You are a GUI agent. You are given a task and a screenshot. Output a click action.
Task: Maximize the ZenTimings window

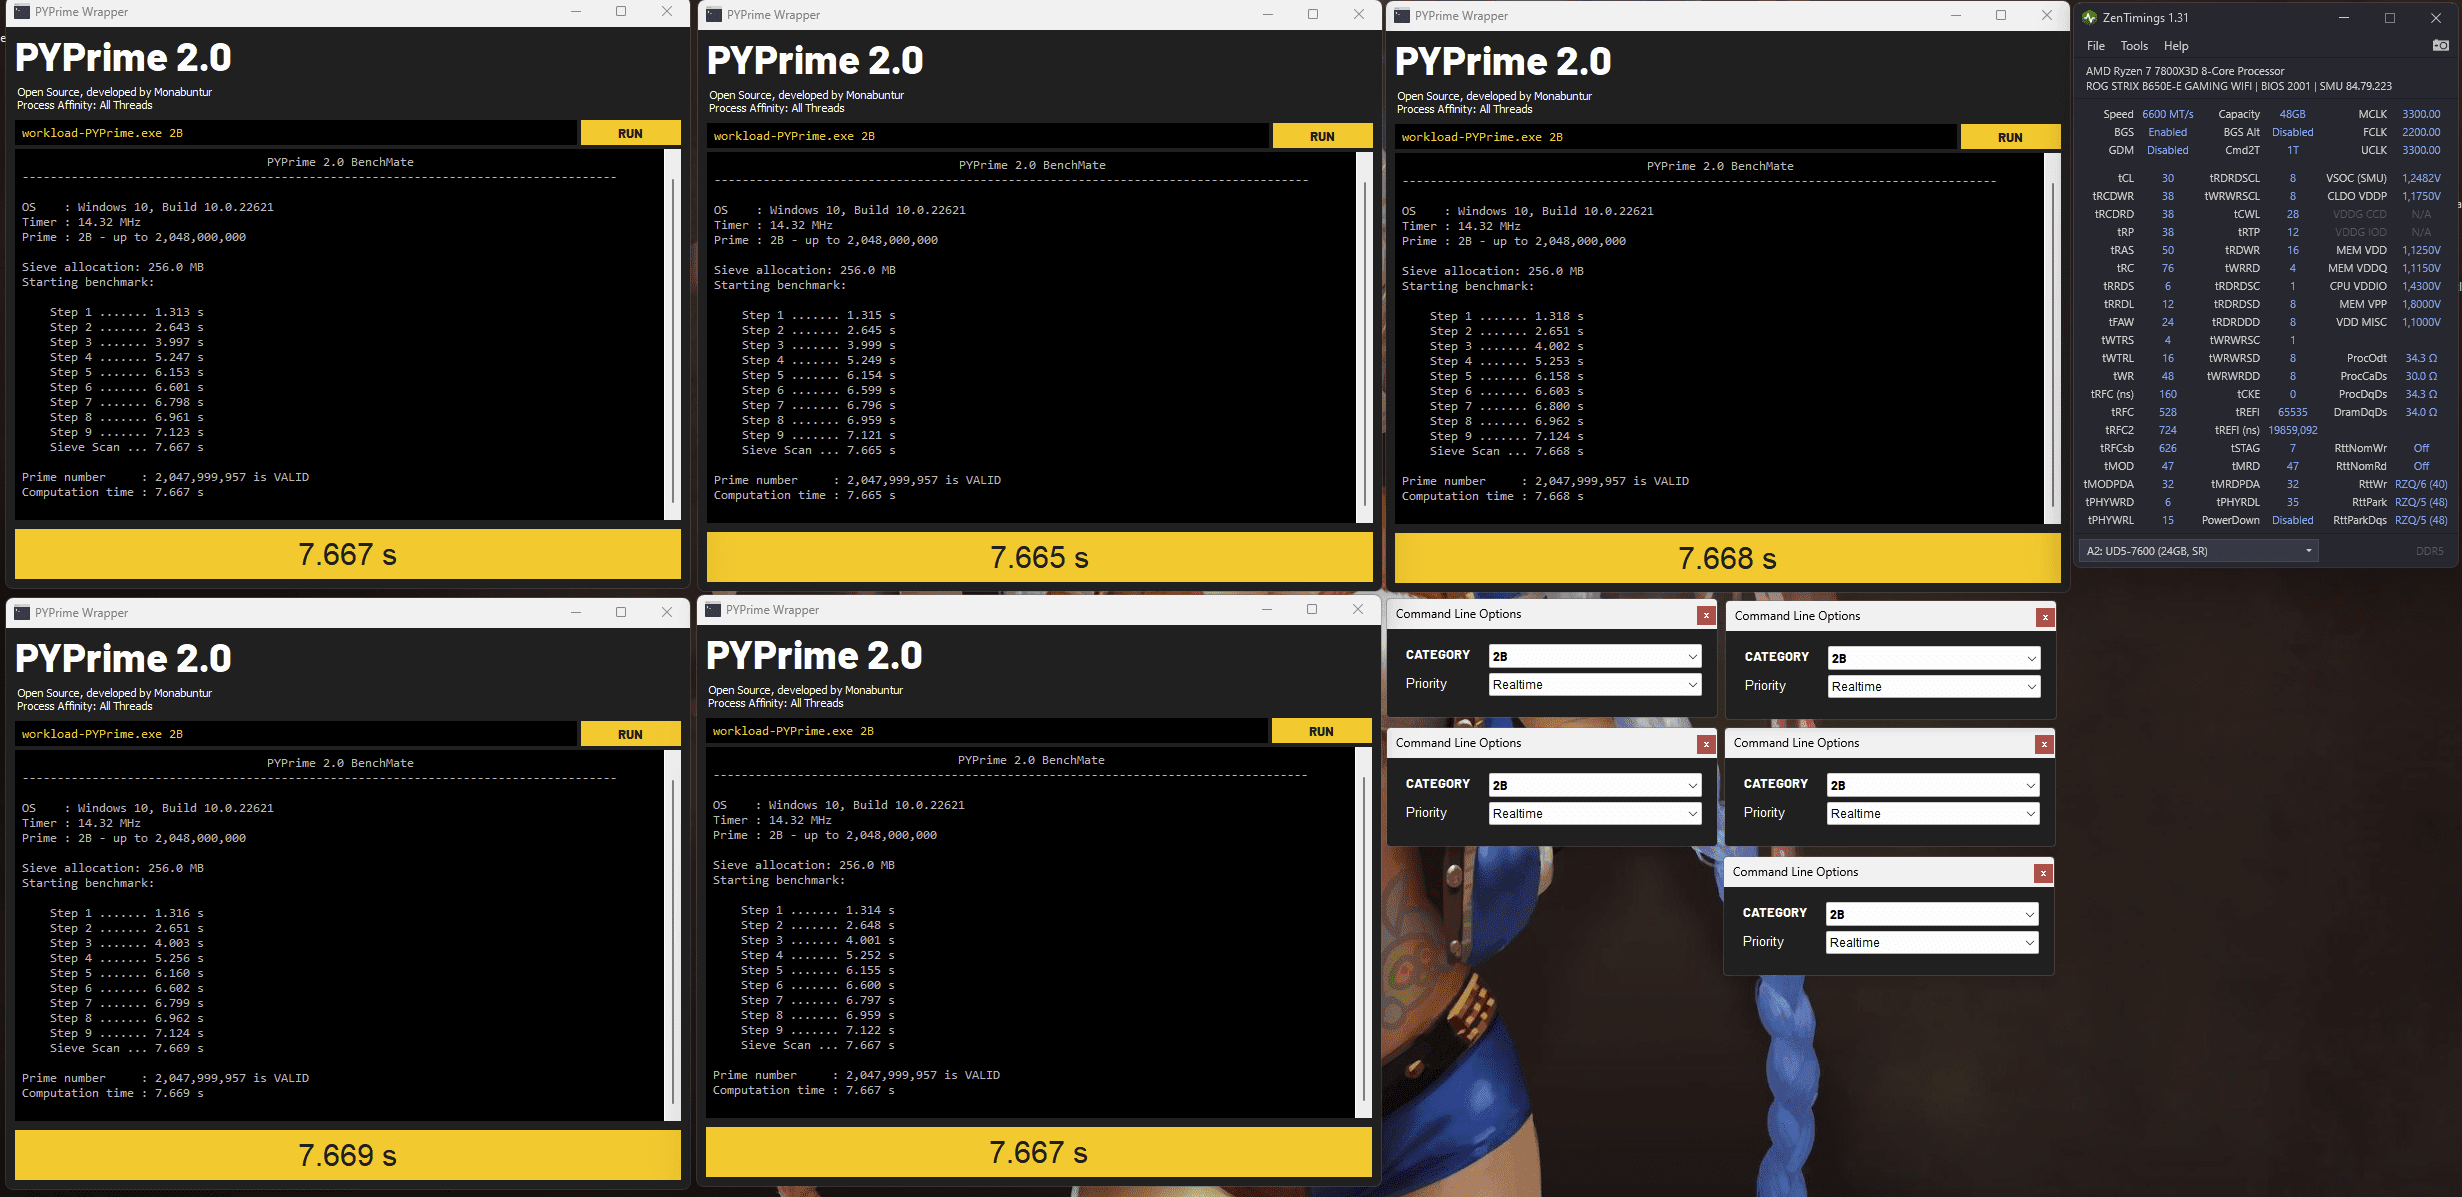point(2389,17)
